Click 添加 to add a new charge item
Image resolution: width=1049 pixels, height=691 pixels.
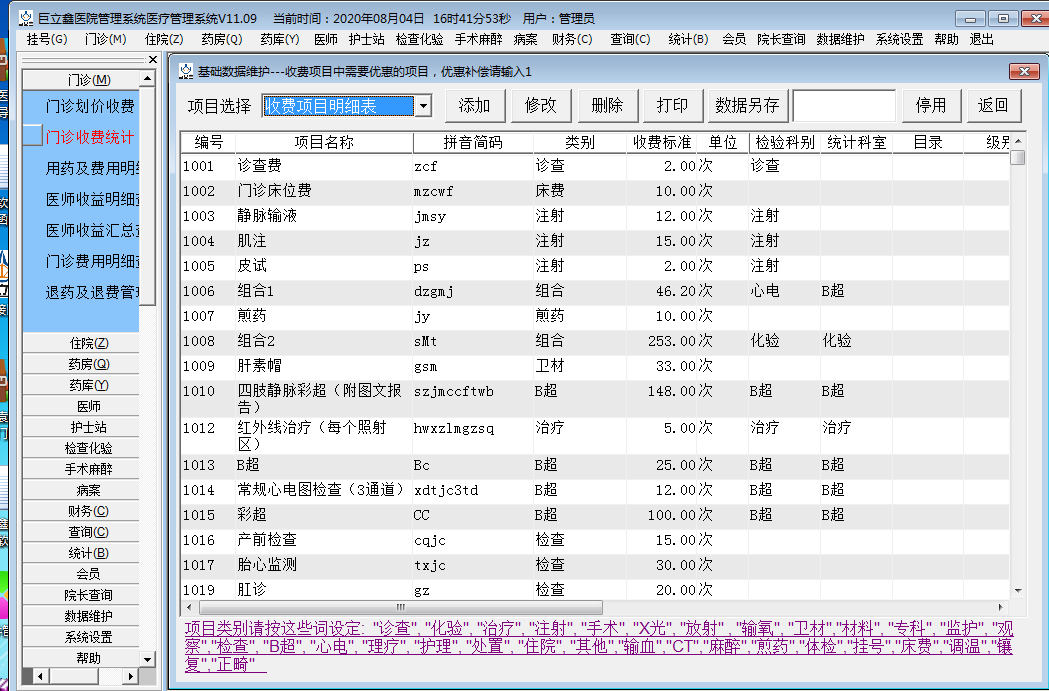pyautogui.click(x=474, y=105)
